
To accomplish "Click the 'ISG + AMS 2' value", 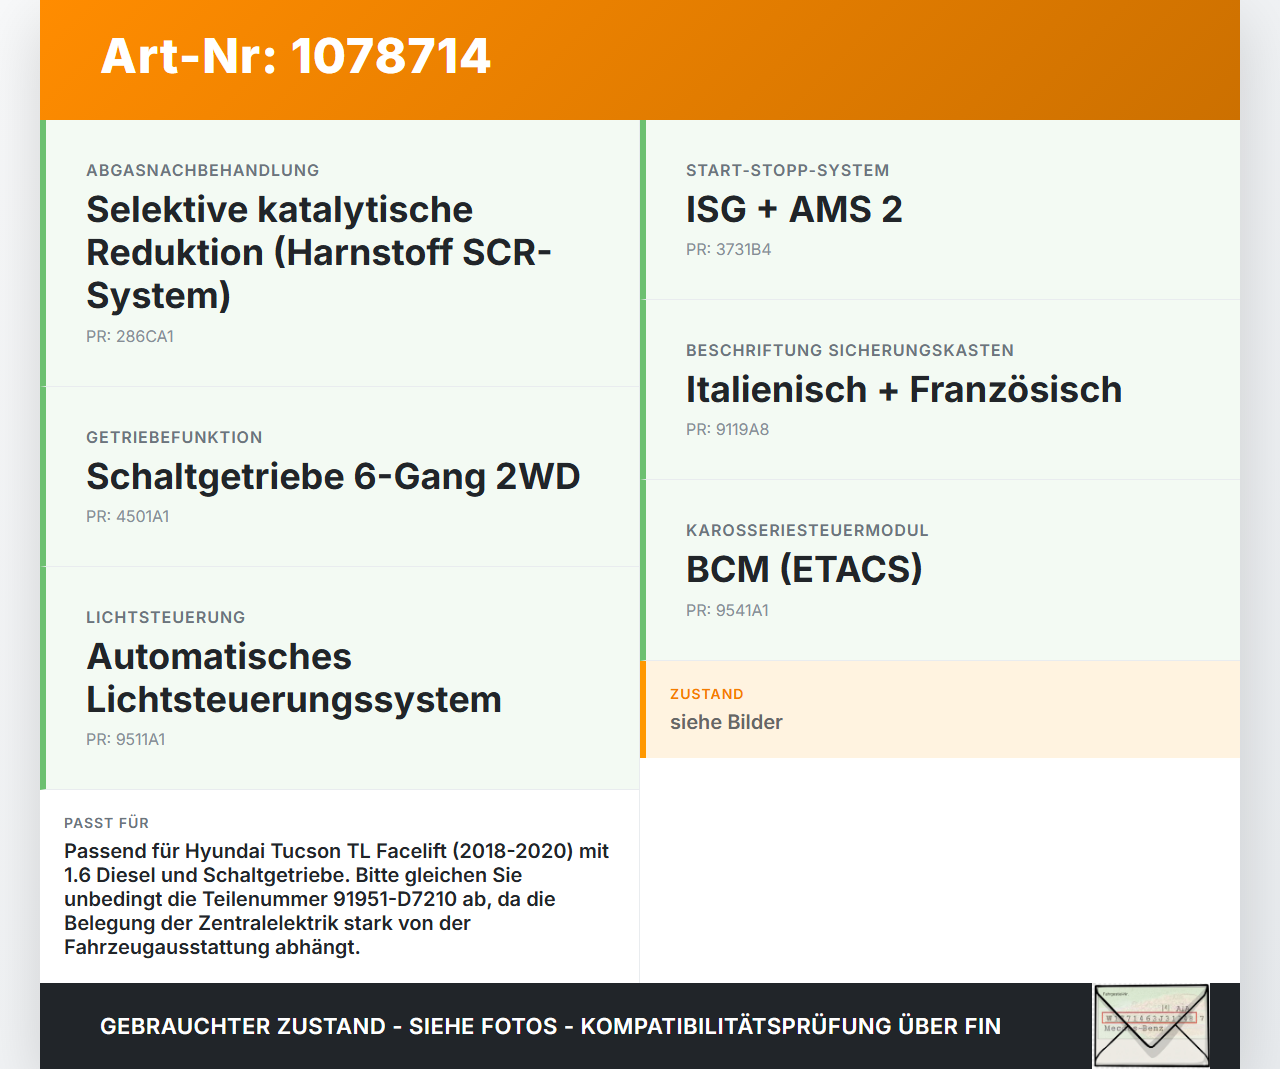I will (794, 209).
